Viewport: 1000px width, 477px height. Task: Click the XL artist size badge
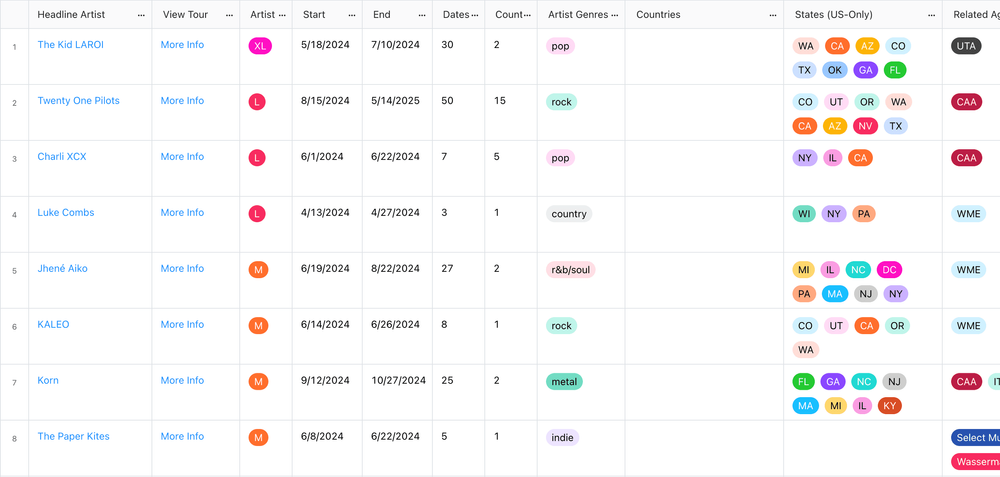pos(260,46)
